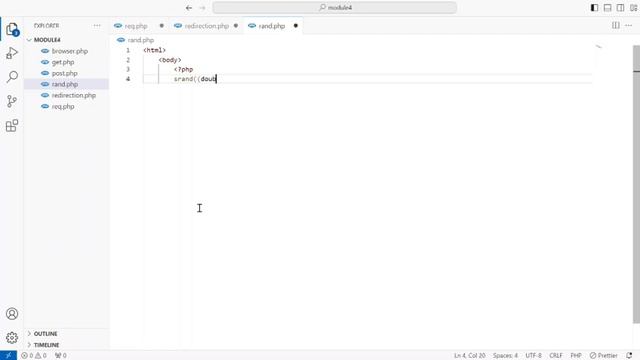
Task: Open post.php in the file tree
Action: (x=64, y=73)
